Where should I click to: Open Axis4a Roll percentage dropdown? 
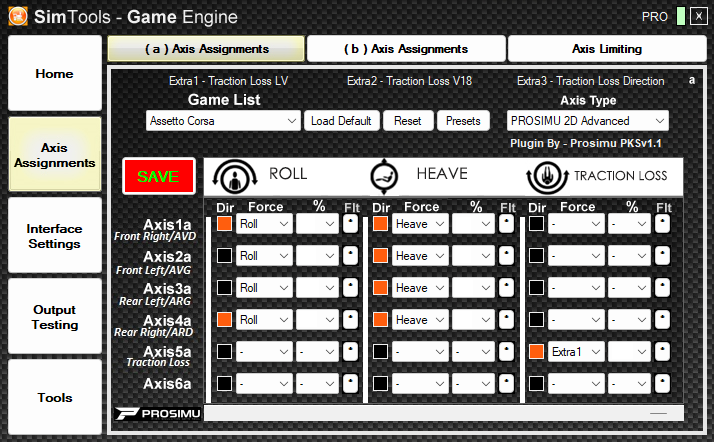pos(318,320)
